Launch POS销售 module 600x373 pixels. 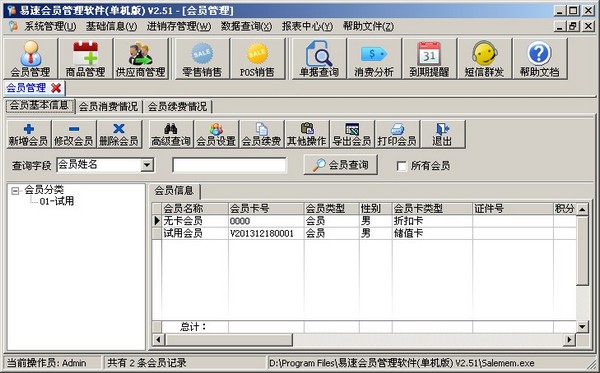257,59
